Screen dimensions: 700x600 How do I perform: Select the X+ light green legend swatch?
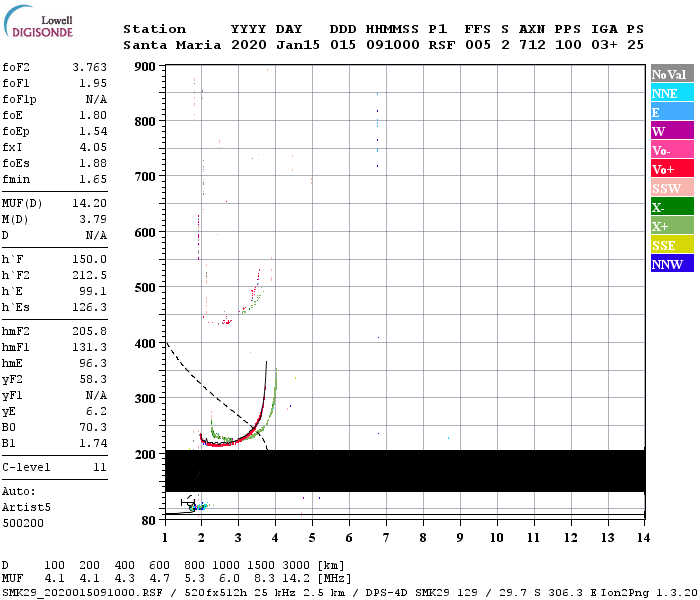pyautogui.click(x=672, y=226)
